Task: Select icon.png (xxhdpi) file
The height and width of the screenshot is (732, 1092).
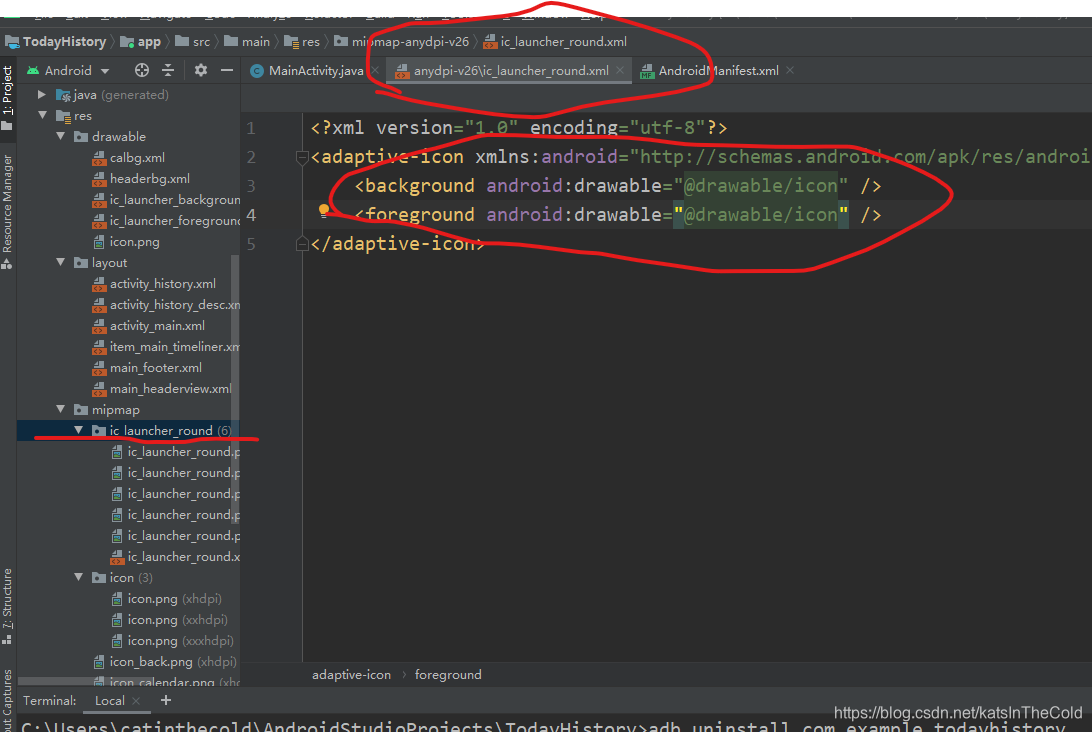Action: click(x=169, y=619)
